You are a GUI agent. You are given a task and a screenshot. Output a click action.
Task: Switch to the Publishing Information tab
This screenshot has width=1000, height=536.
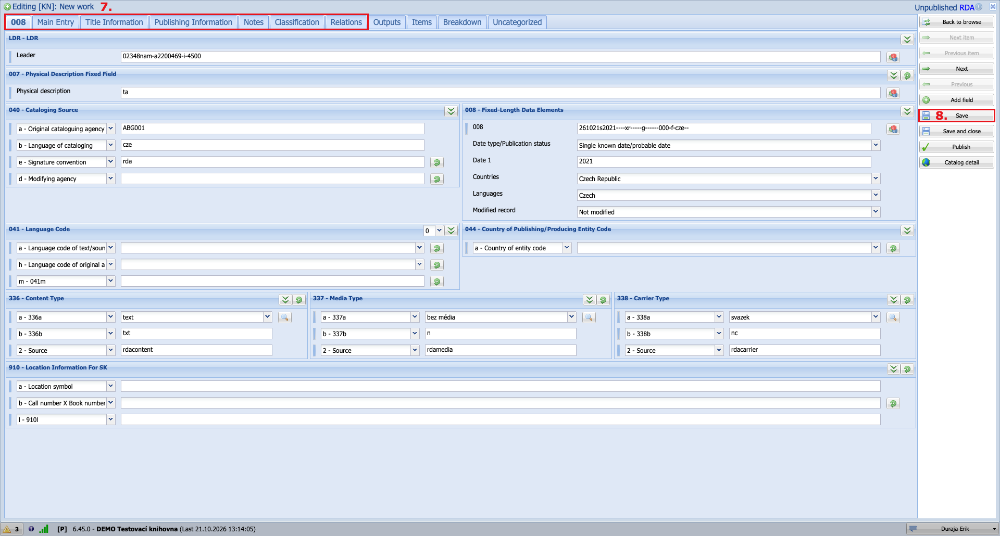click(193, 22)
